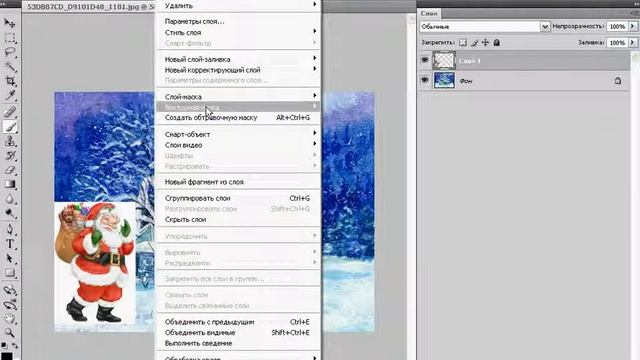The height and width of the screenshot is (360, 640).
Task: Hide the Фон layer using eye icon
Action: pyautogui.click(x=425, y=80)
